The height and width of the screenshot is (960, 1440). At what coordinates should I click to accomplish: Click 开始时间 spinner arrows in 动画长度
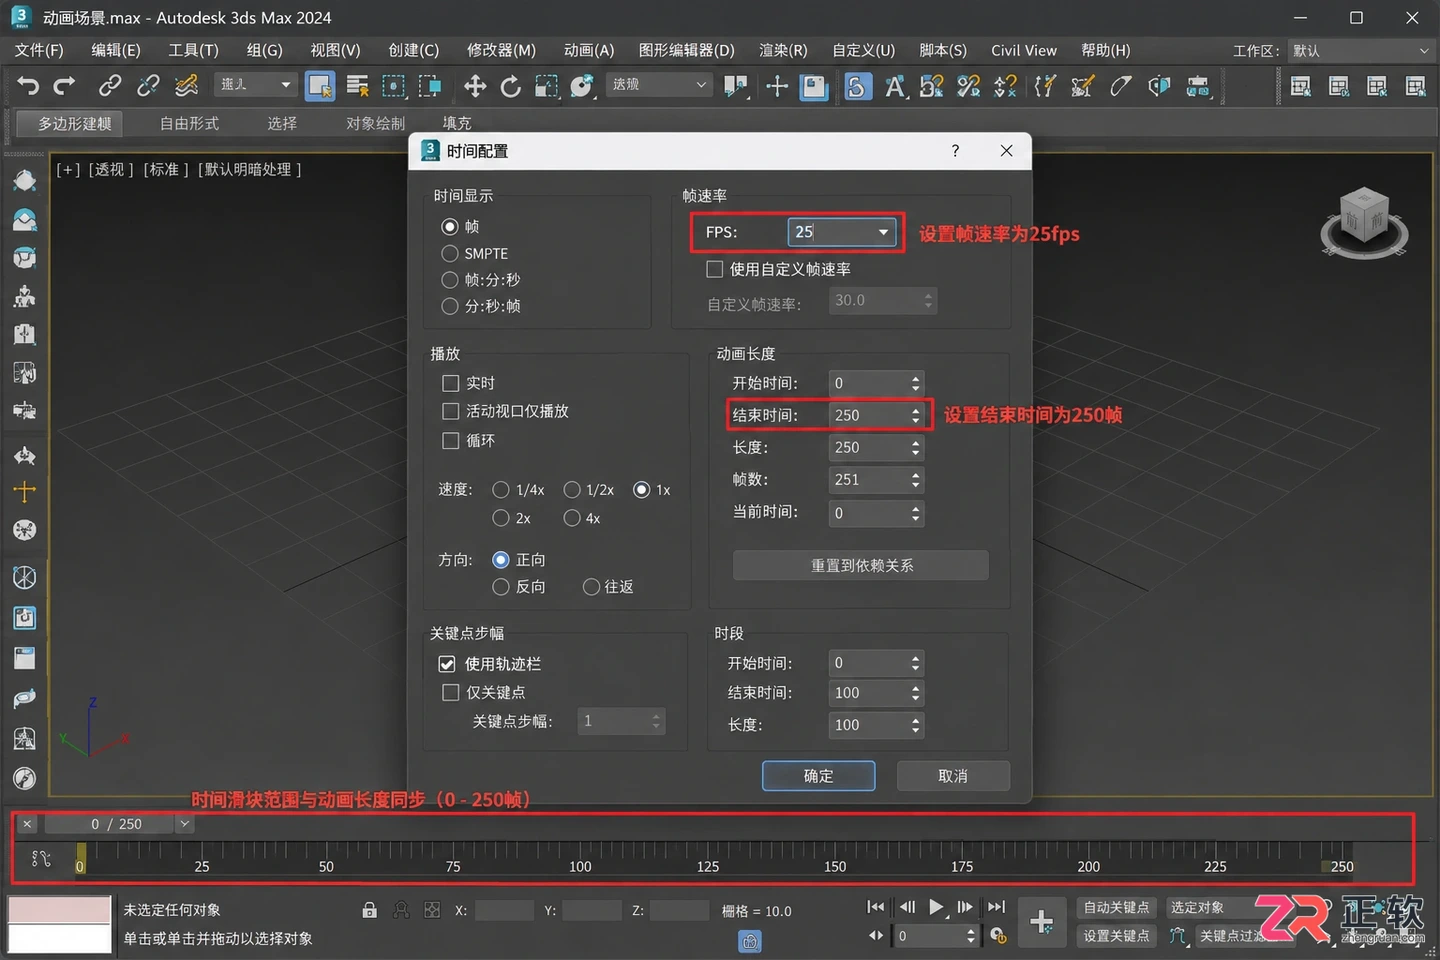point(915,383)
